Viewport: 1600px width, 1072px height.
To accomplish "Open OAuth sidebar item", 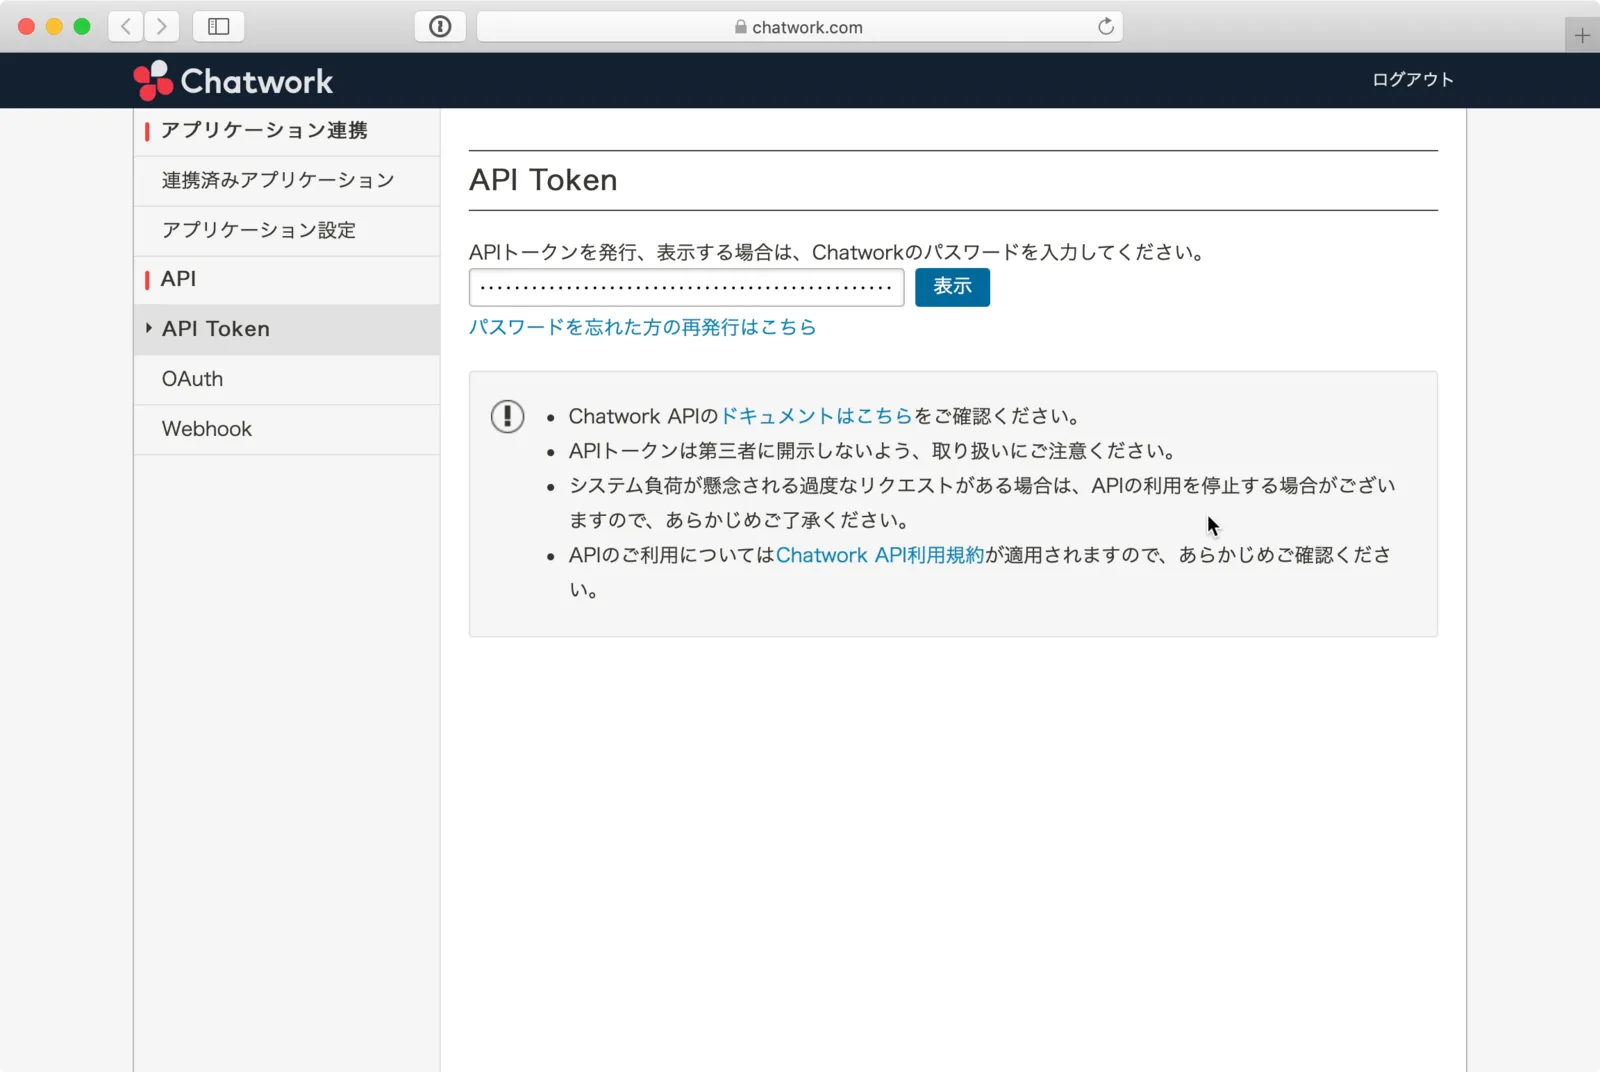I will pyautogui.click(x=287, y=380).
